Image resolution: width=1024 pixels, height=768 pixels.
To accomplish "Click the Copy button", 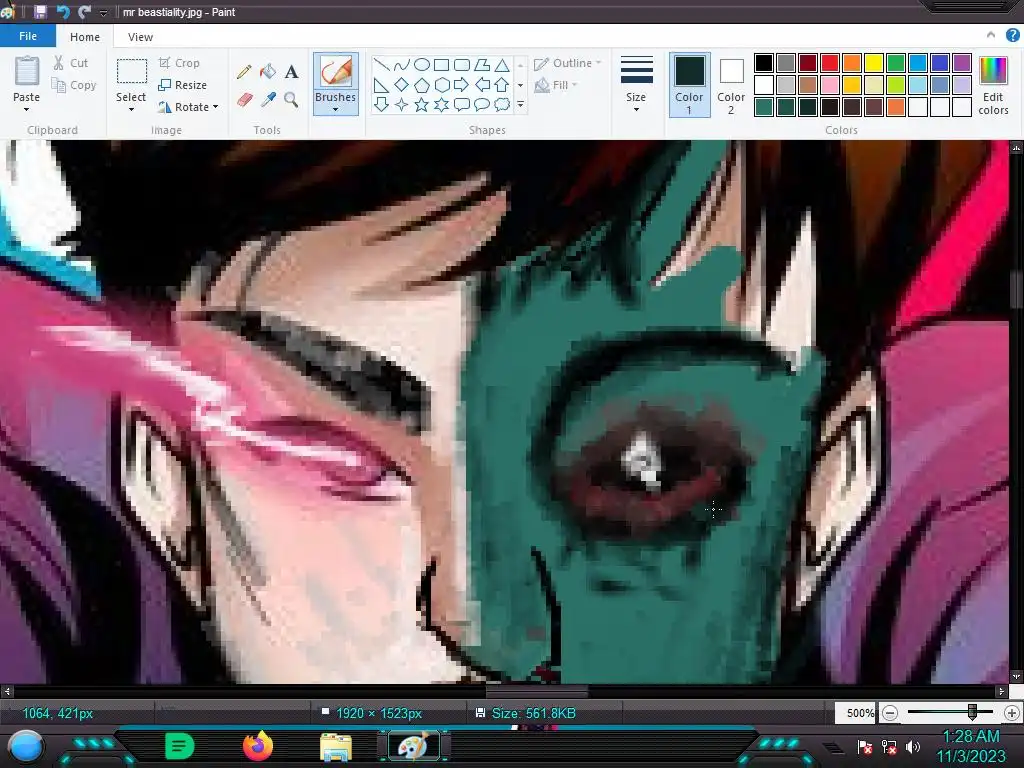I will coord(74,85).
